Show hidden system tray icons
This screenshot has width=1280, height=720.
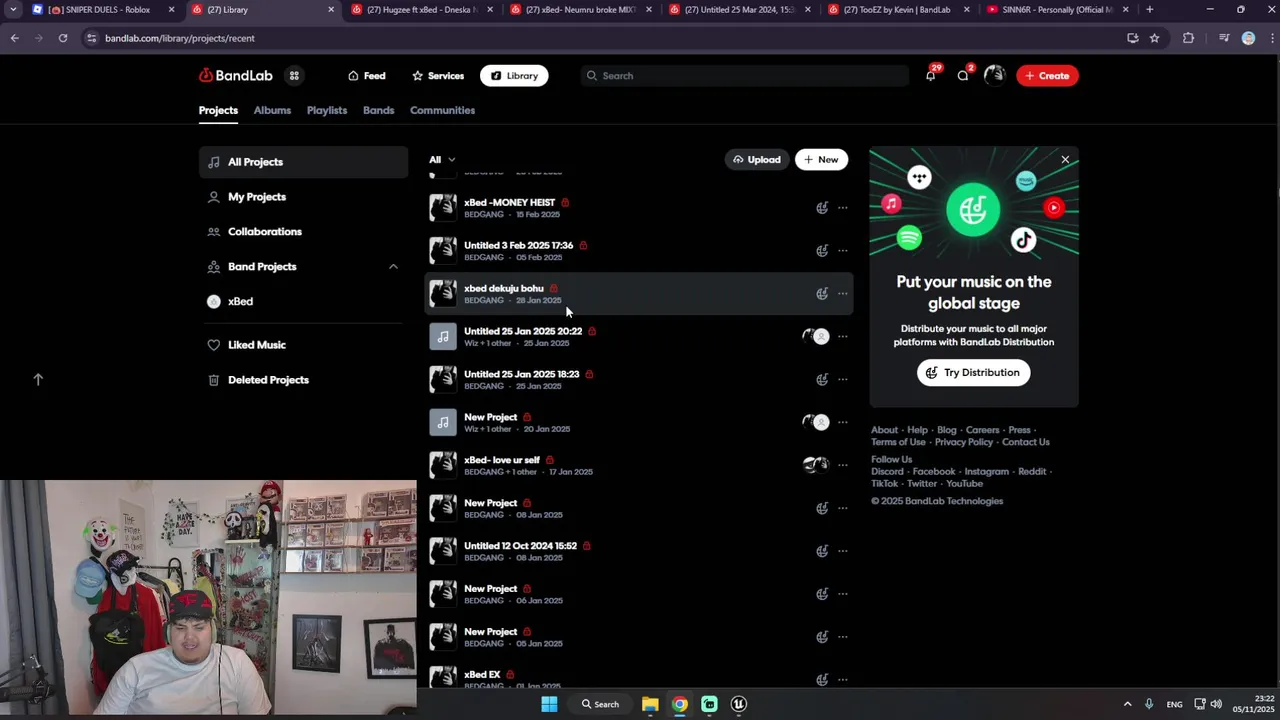click(x=1127, y=704)
